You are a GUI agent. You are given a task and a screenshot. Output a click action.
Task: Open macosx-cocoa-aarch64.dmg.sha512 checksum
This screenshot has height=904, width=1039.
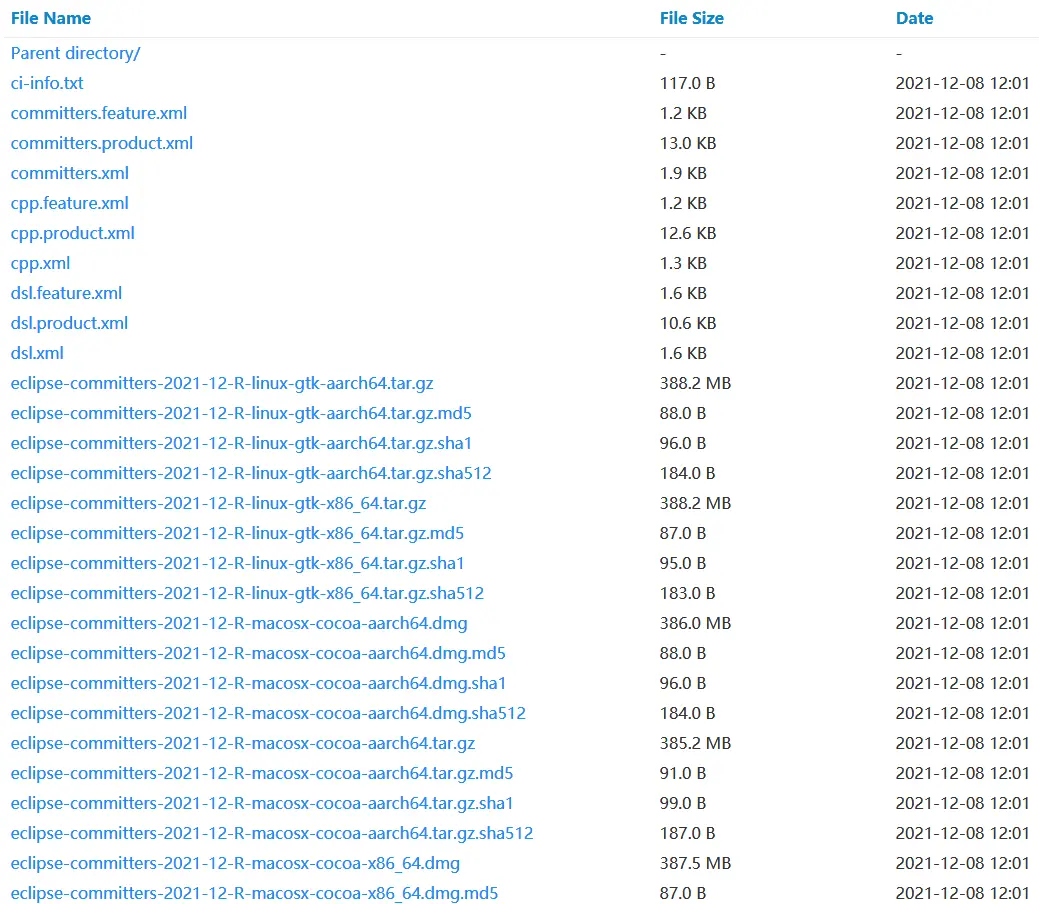point(268,713)
